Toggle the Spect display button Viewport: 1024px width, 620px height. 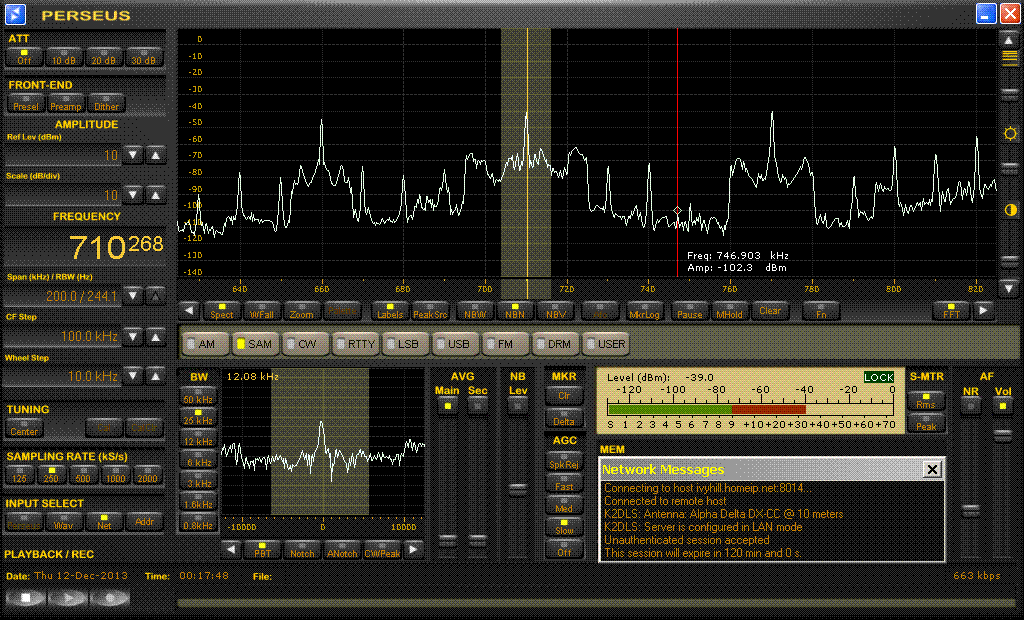point(221,312)
